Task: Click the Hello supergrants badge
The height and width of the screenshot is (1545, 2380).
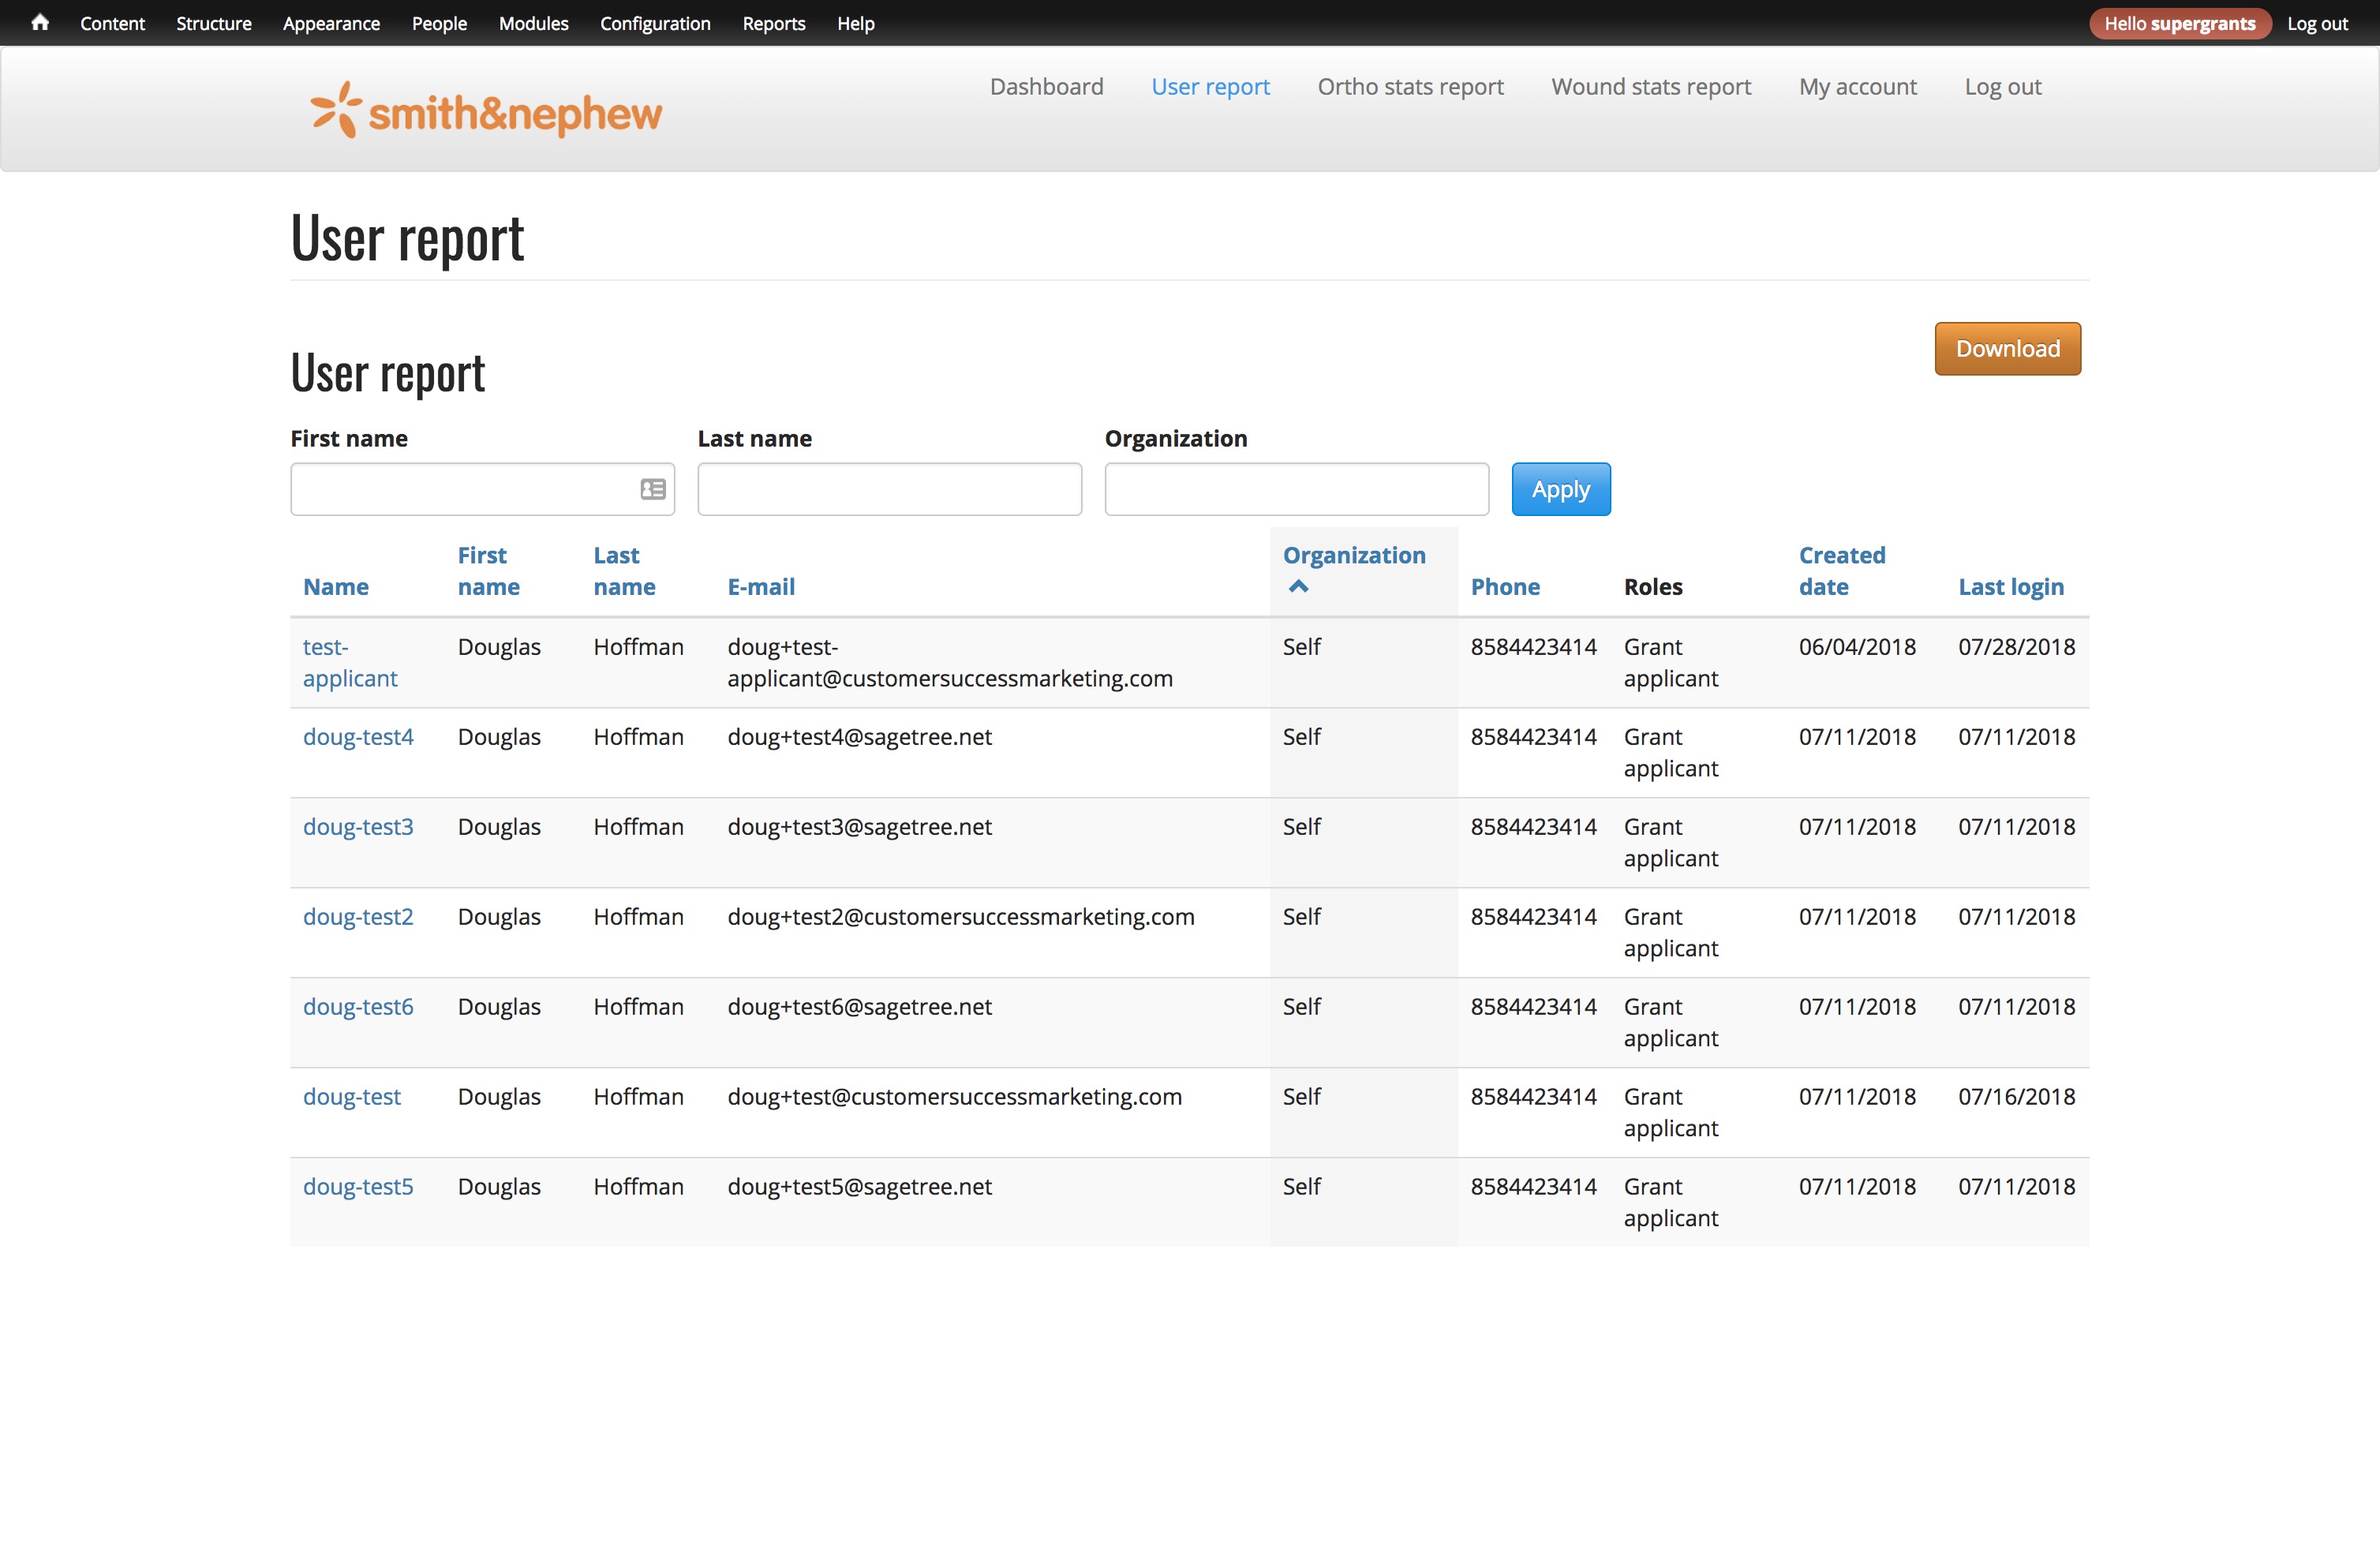Action: [2179, 23]
